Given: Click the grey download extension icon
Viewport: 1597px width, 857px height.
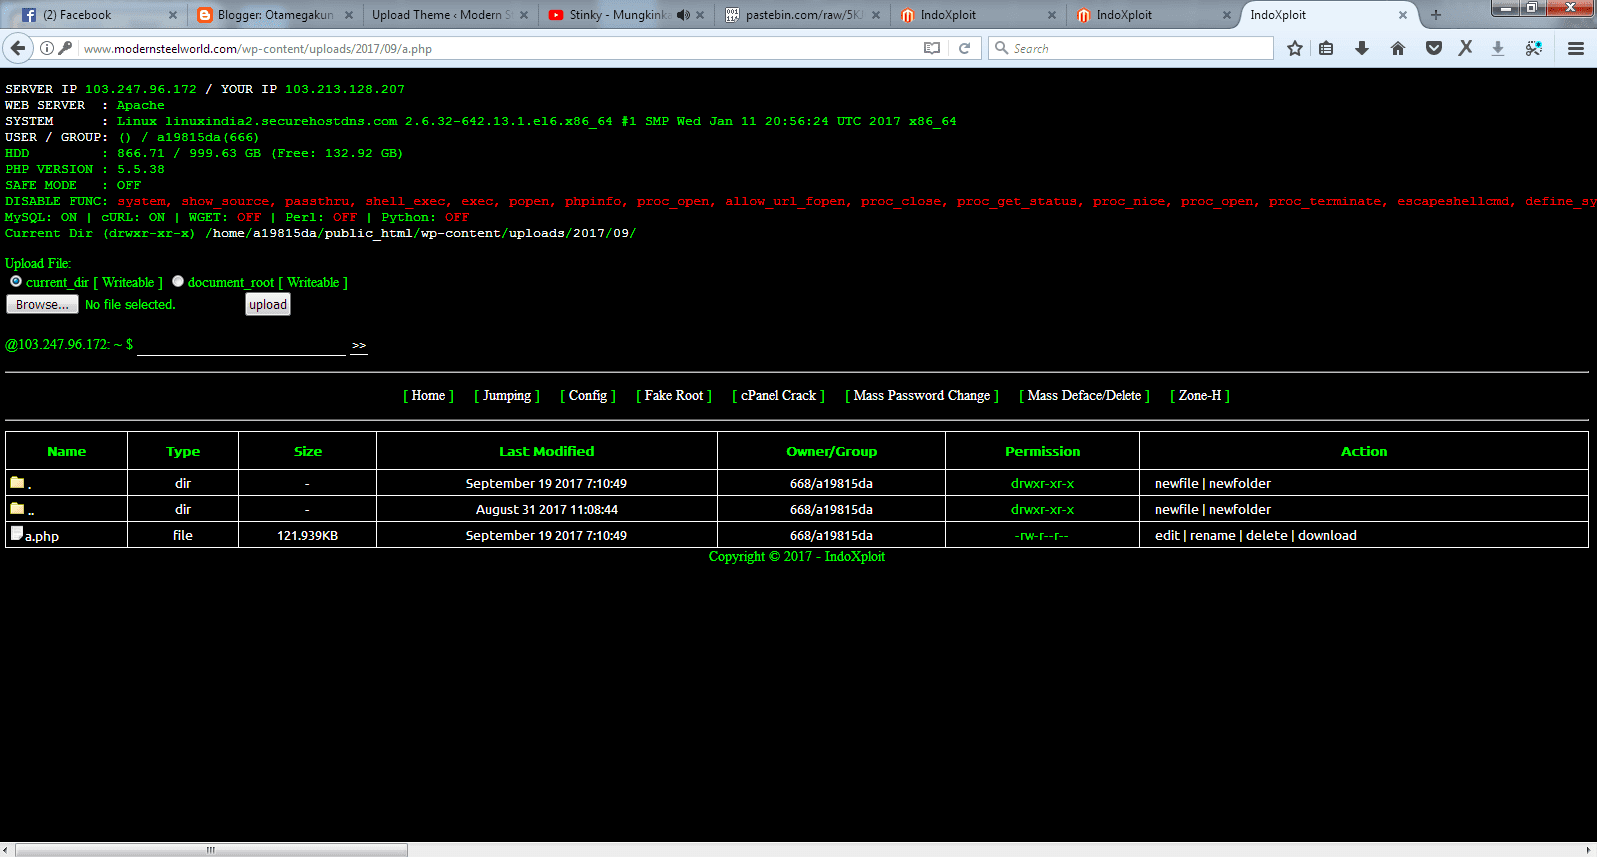Looking at the screenshot, I should (x=1498, y=48).
